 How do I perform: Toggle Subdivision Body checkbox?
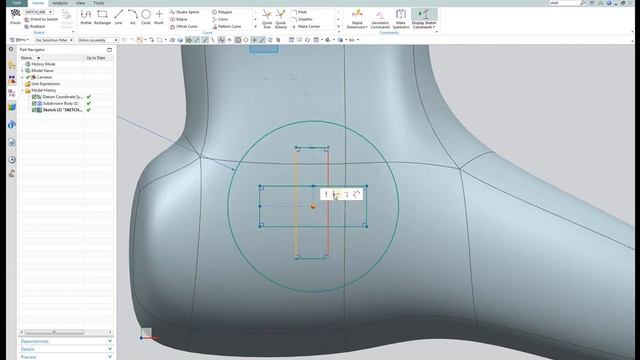click(34, 103)
